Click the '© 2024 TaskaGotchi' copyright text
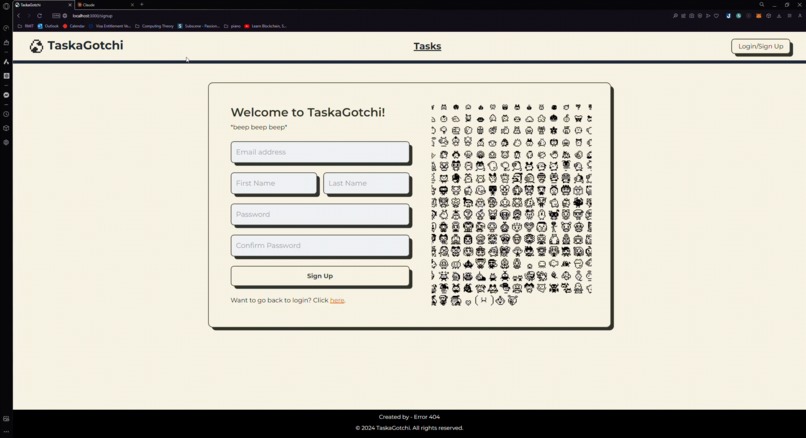 (x=409, y=428)
